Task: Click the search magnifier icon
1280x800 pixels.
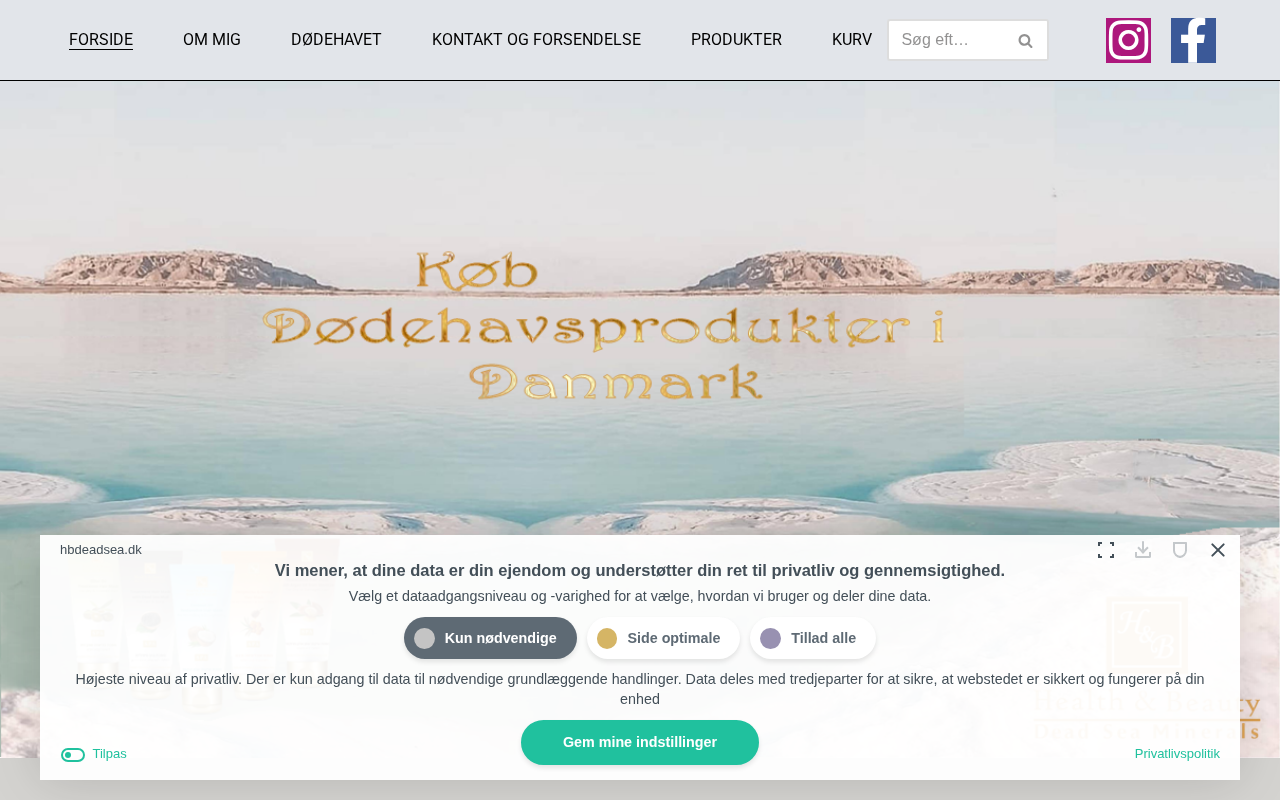Action: (1025, 41)
